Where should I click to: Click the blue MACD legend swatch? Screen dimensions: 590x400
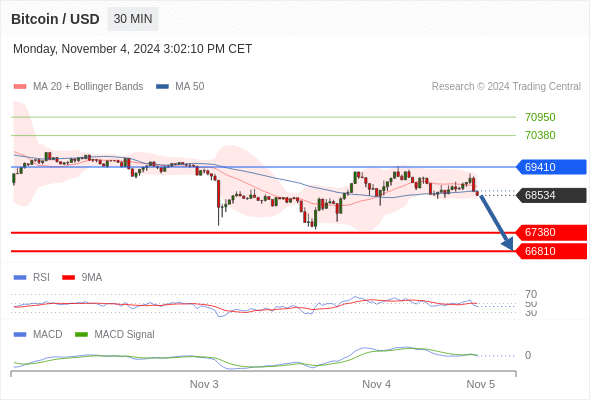(20, 335)
